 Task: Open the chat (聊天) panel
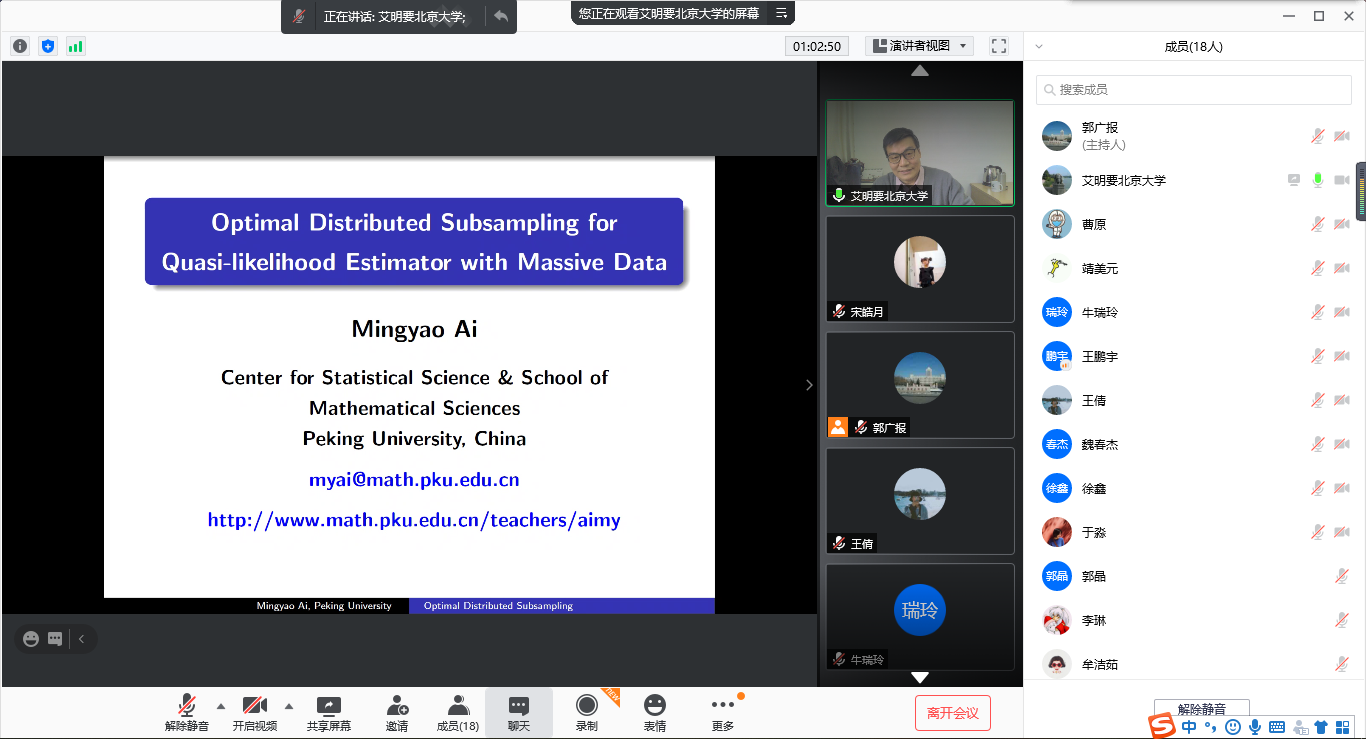pos(518,712)
